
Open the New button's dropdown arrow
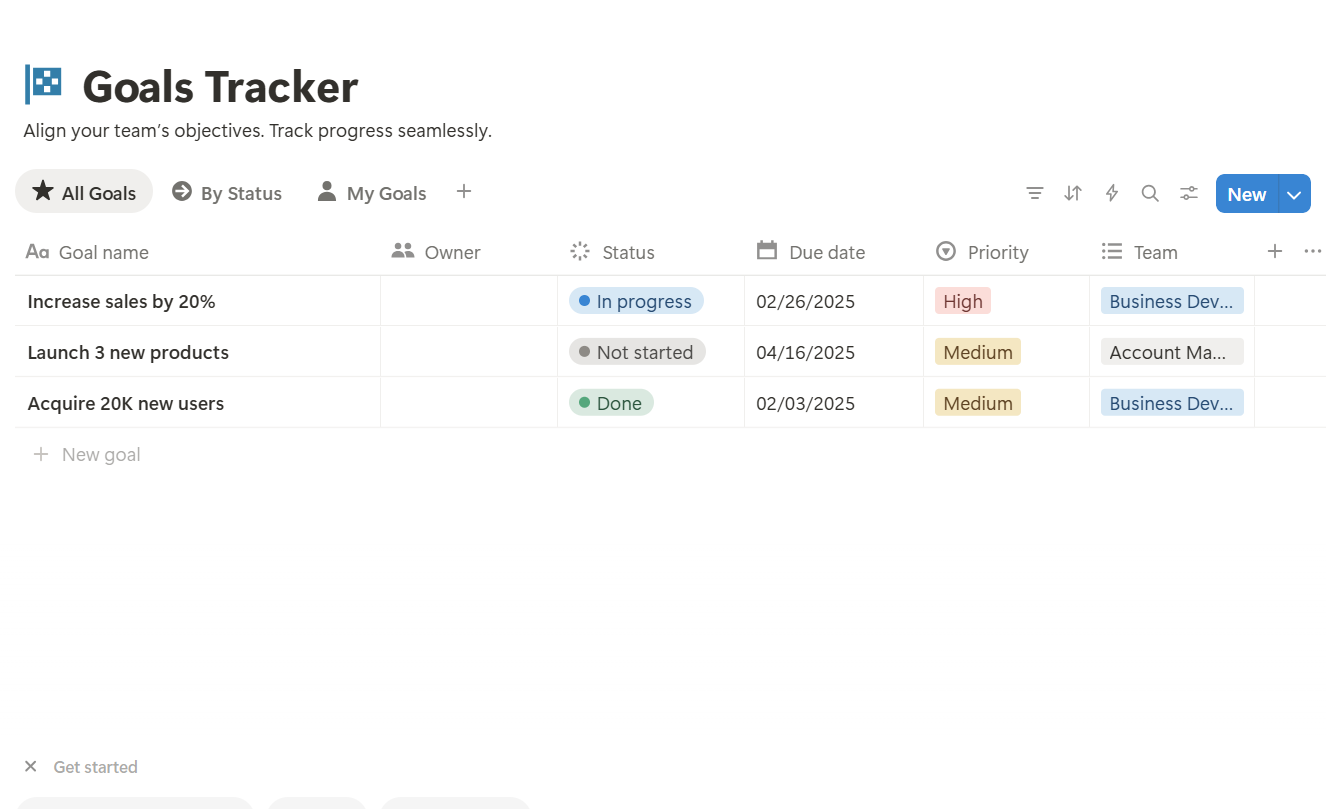[x=1294, y=193]
